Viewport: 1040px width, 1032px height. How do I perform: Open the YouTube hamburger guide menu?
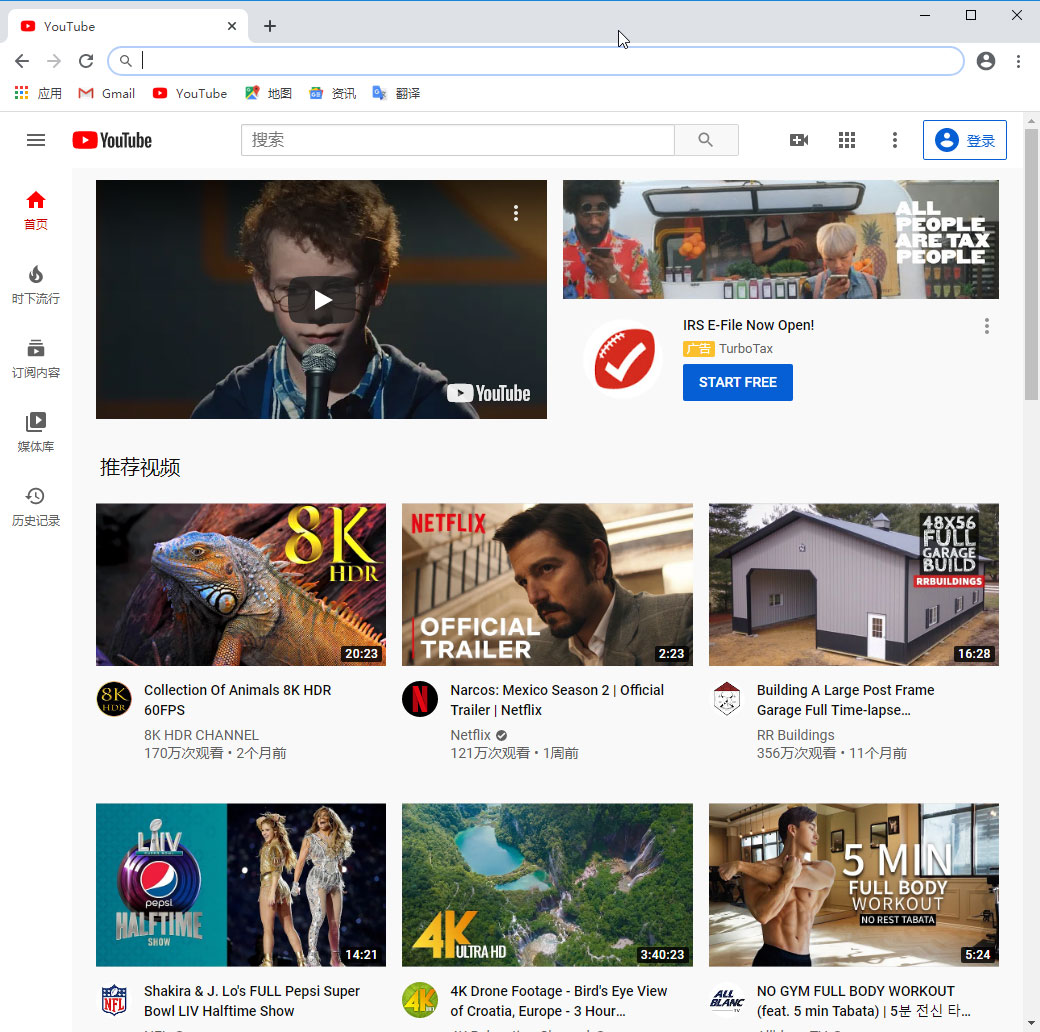click(x=36, y=140)
